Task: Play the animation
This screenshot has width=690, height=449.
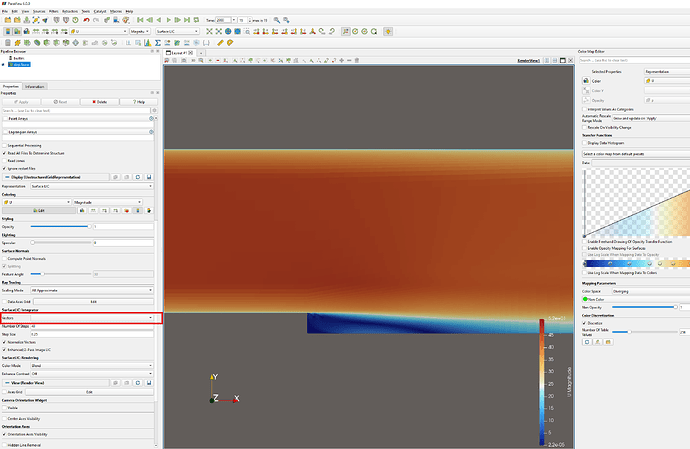Action: point(168,20)
